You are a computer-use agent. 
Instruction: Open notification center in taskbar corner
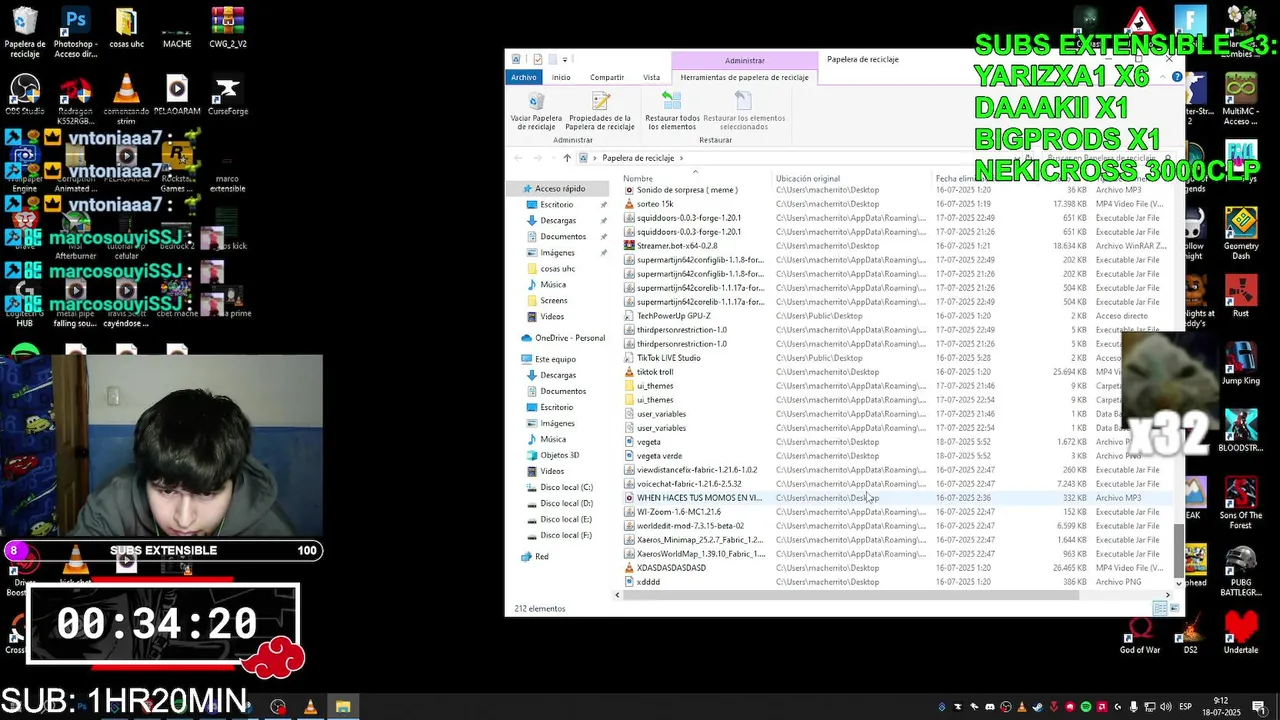pos(1259,707)
